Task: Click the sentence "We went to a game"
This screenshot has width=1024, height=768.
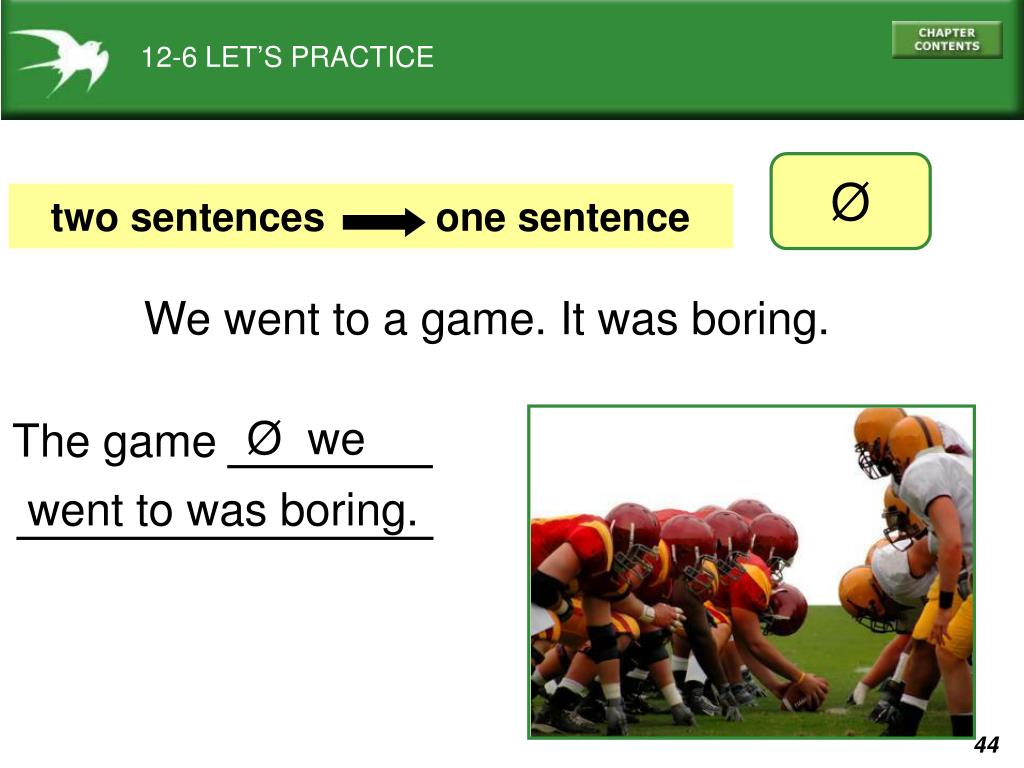Action: 344,319
